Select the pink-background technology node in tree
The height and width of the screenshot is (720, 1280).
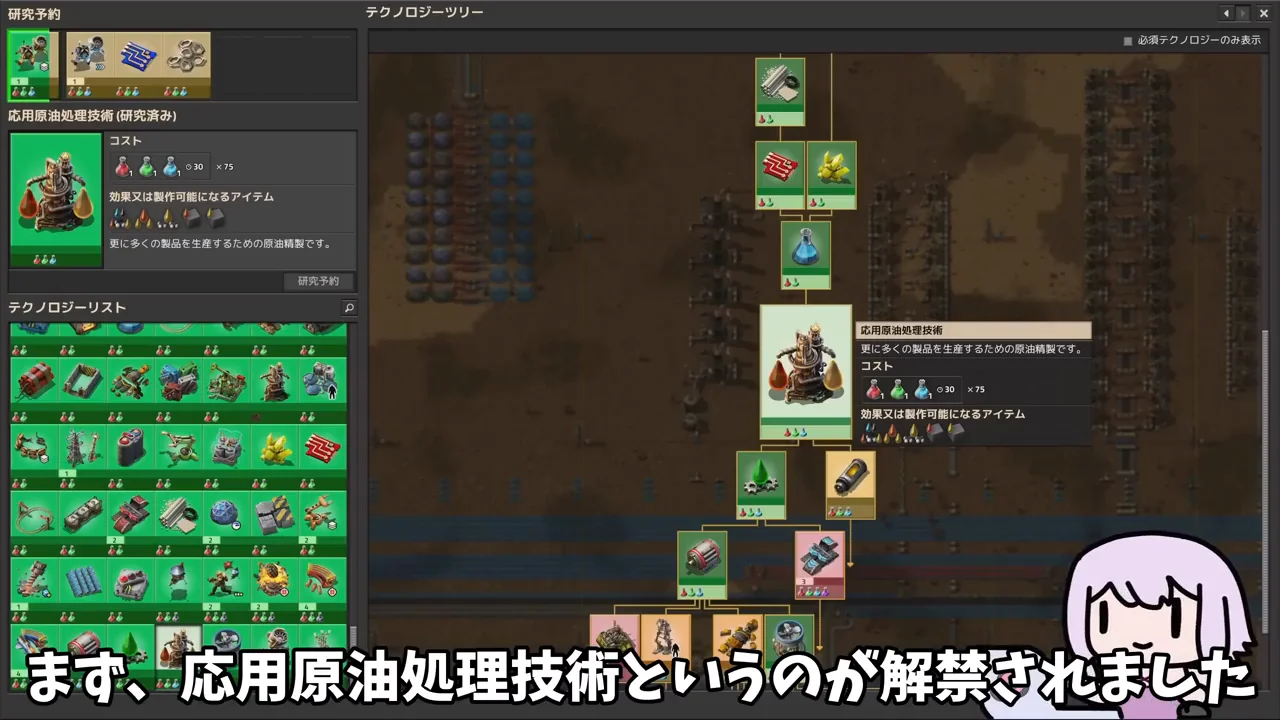820,565
